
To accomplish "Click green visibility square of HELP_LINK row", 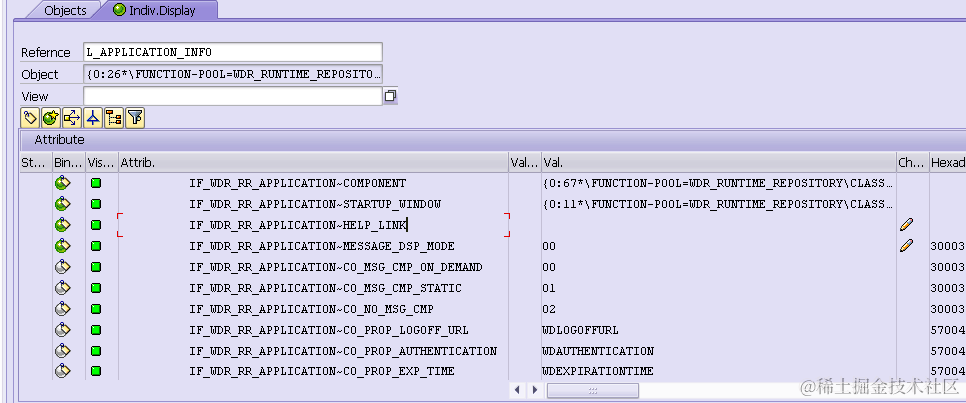I will [x=95, y=225].
